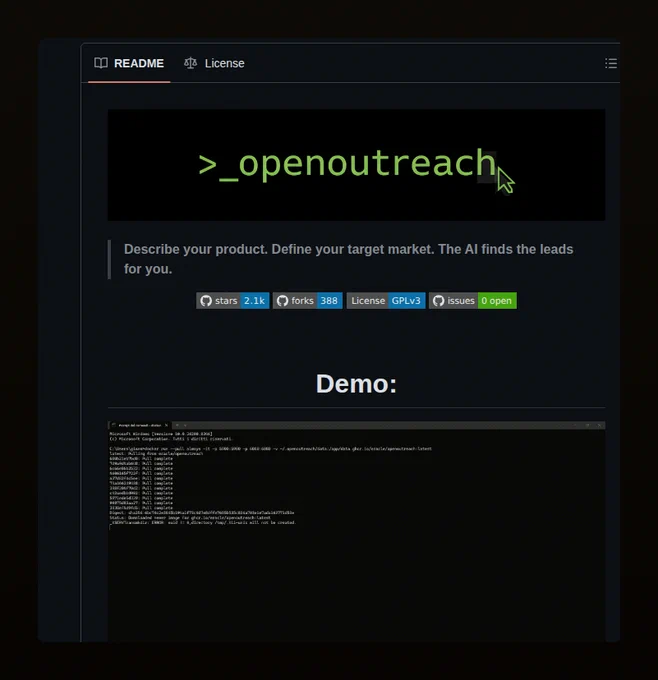Open the stars 2.1k badge
This screenshot has height=680, width=658.
[x=232, y=301]
